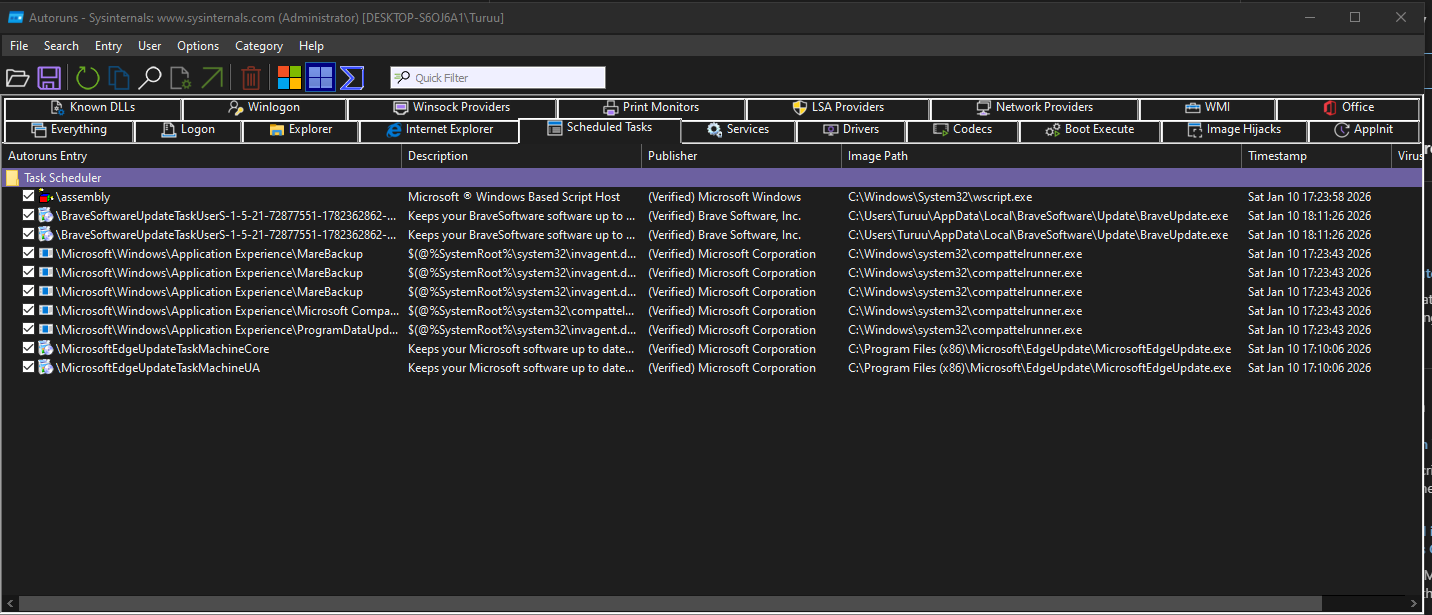
Task: Click the Save floppy disk icon
Action: tap(49, 78)
